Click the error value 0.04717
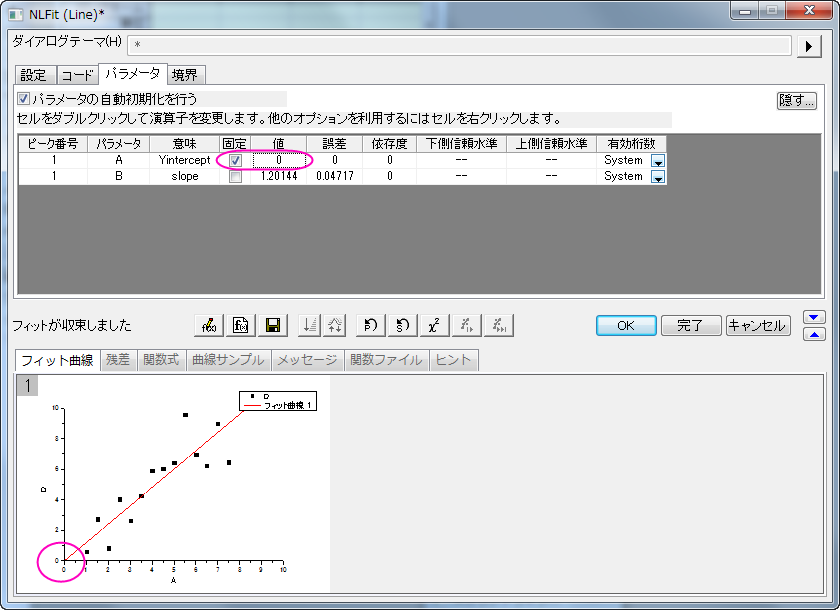The height and width of the screenshot is (610, 840). [335, 176]
